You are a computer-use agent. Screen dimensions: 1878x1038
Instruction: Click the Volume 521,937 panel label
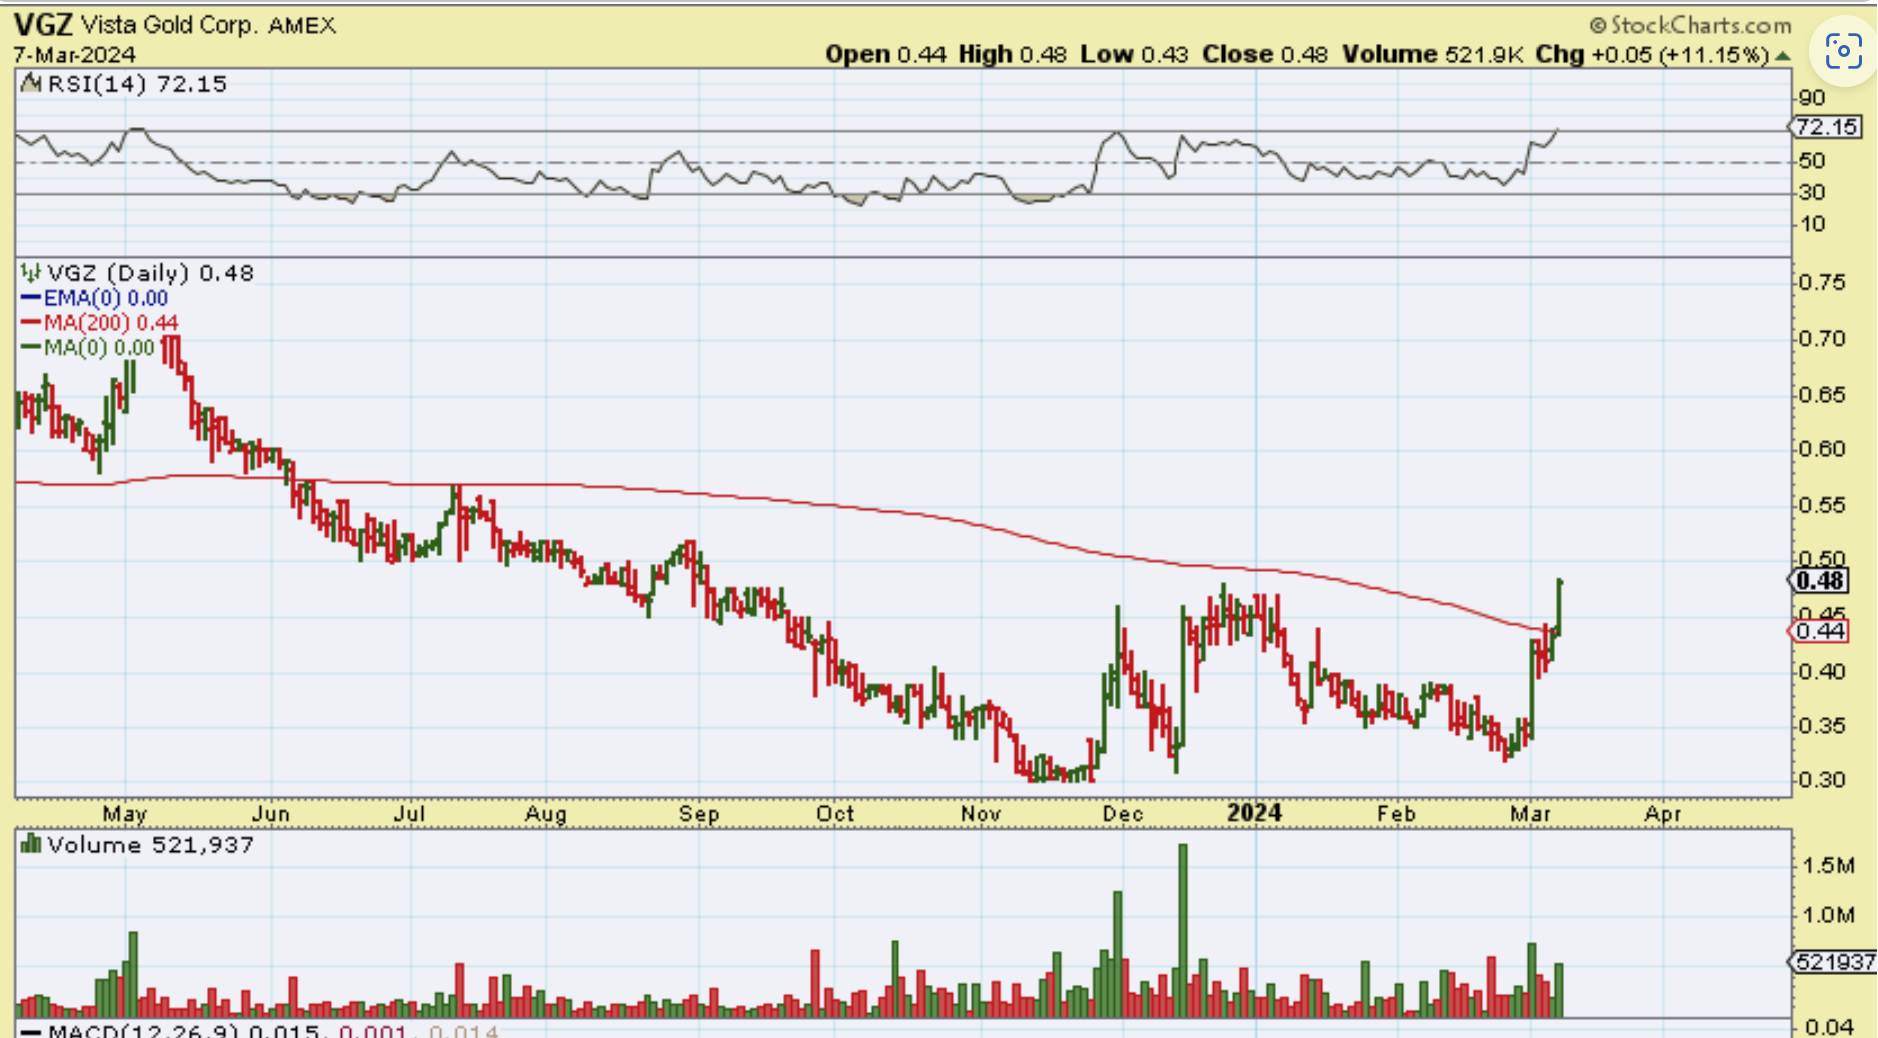click(x=151, y=846)
